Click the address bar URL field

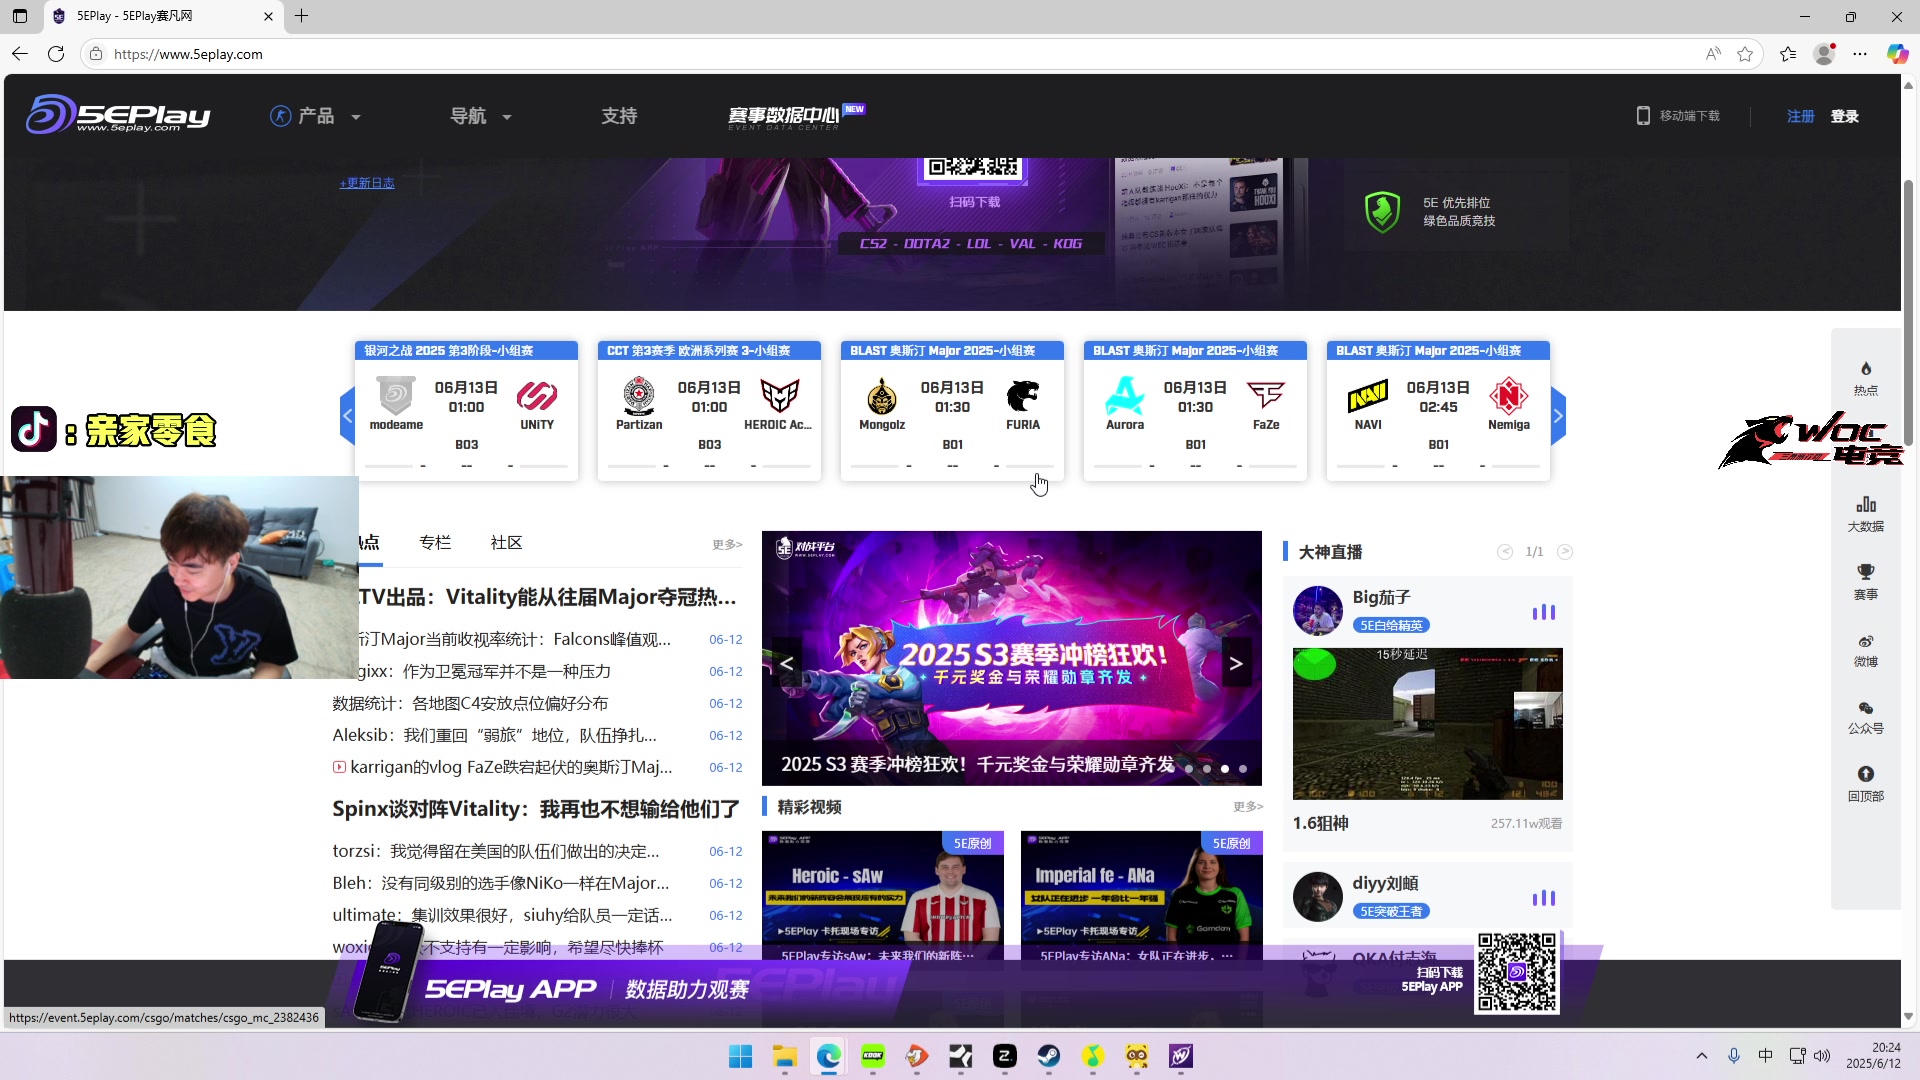[x=900, y=54]
